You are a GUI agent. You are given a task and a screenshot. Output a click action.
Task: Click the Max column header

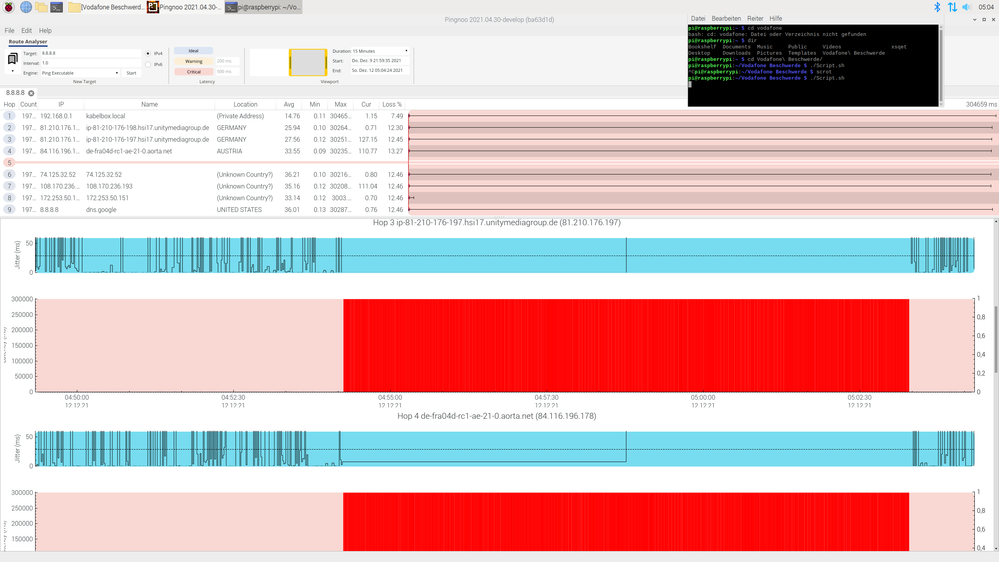tap(340, 104)
